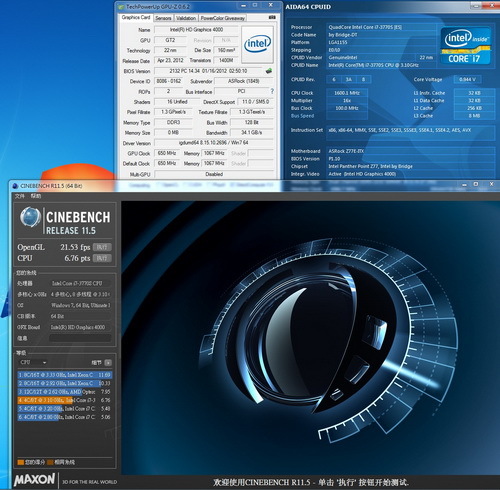Viewport: 500px width, 490px height.
Task: Click the Cinebench title bar icon
Action: pos(15,186)
